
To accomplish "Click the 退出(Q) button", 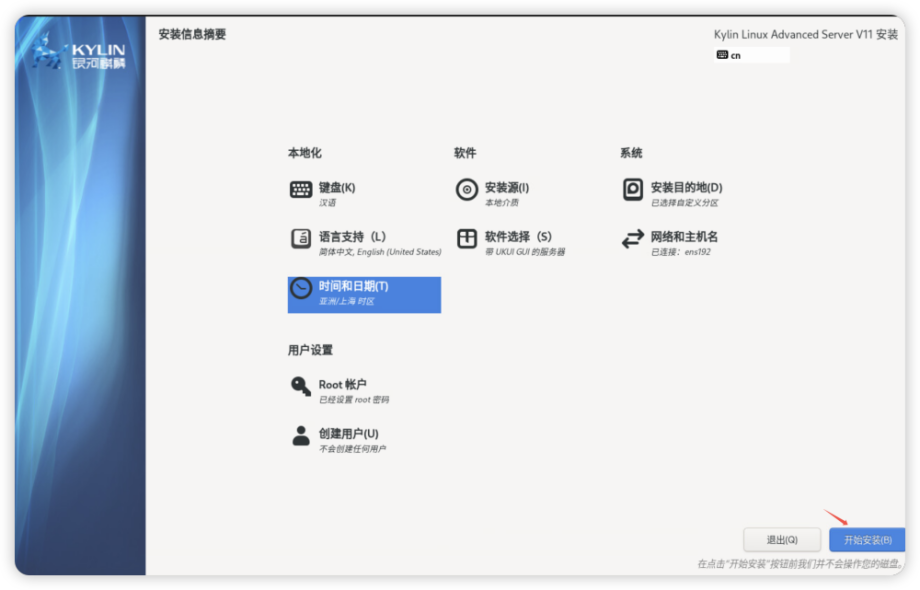I will (x=782, y=540).
